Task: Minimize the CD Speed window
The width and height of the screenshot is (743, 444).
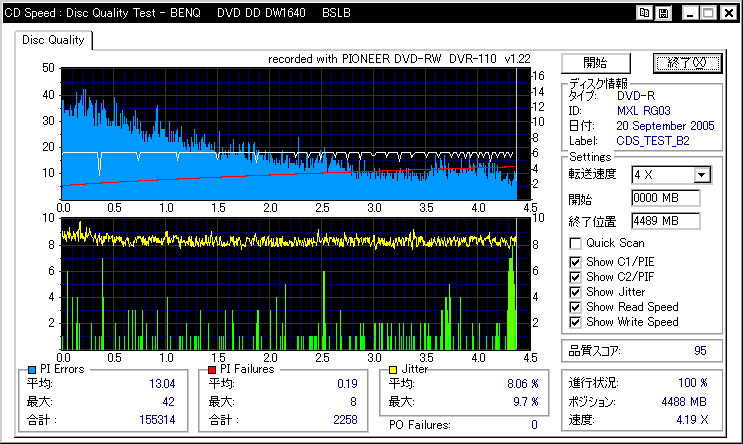Action: (x=689, y=13)
